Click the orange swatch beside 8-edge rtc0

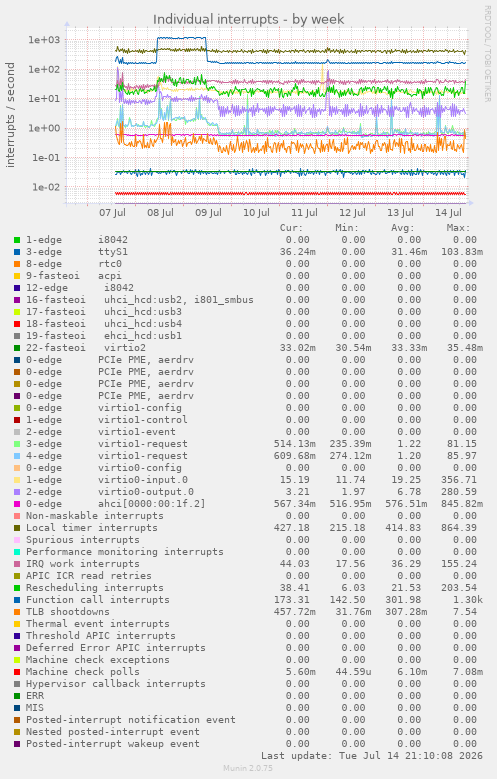tap(17, 264)
